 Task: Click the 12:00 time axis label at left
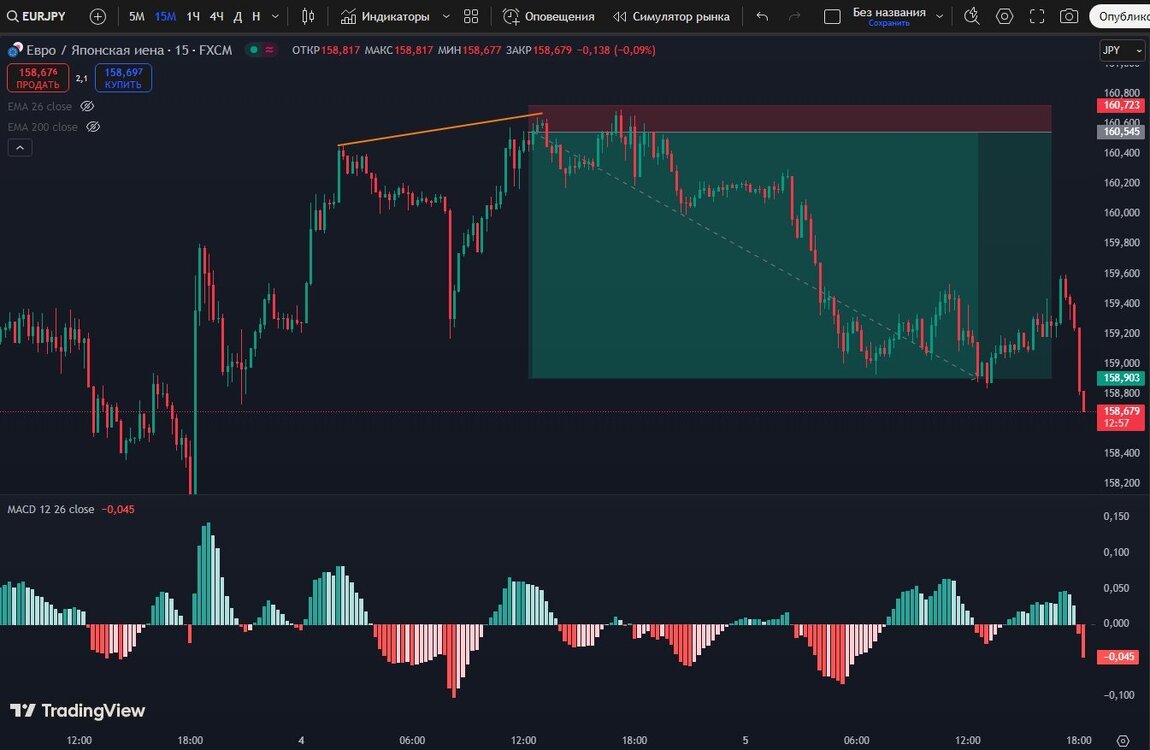(79, 740)
